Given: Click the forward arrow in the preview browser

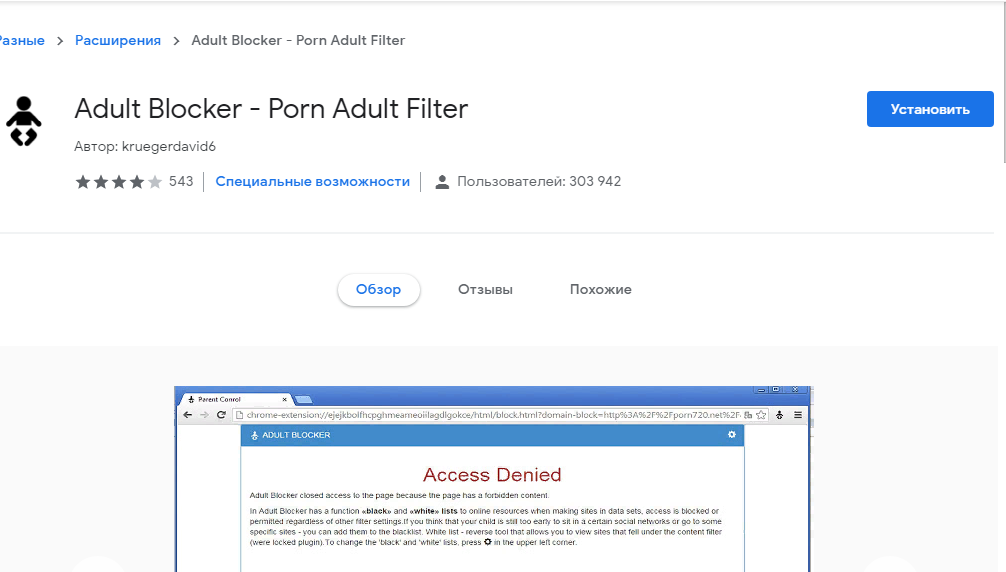Looking at the screenshot, I should pyautogui.click(x=204, y=415).
